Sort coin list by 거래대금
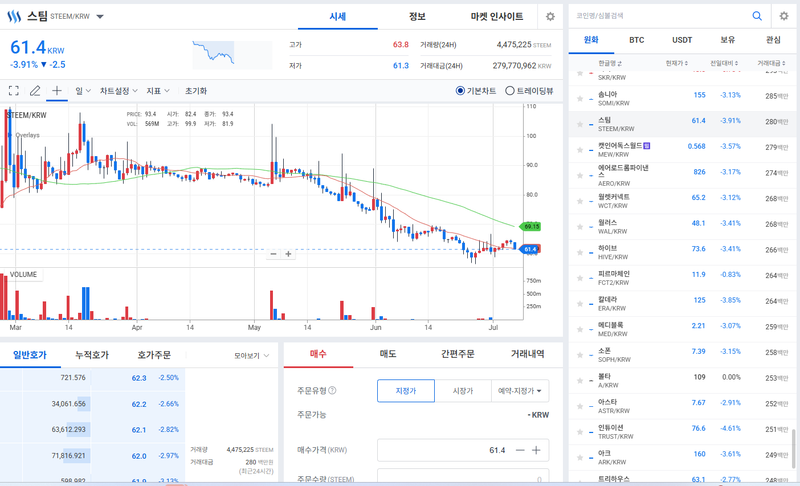Image resolution: width=800 pixels, height=486 pixels. (771, 63)
